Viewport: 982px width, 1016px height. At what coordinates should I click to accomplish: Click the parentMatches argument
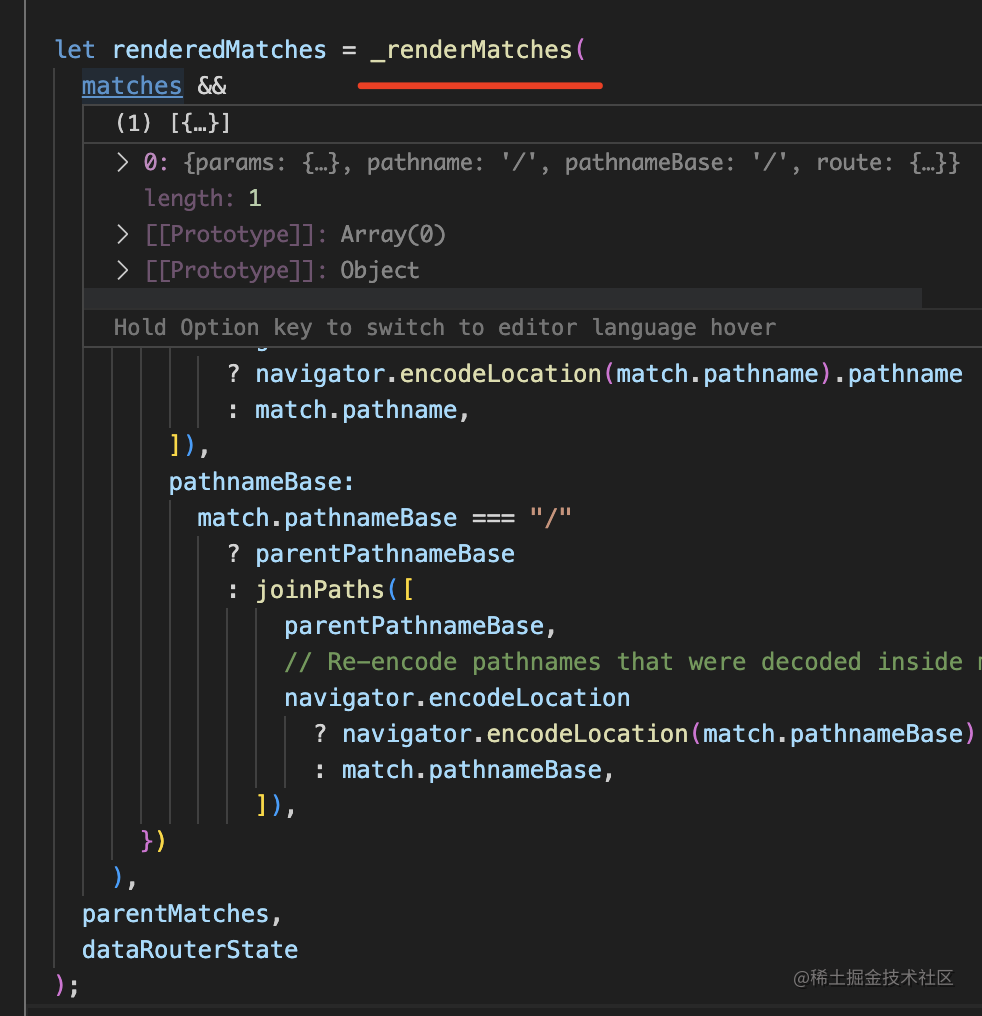tap(176, 914)
